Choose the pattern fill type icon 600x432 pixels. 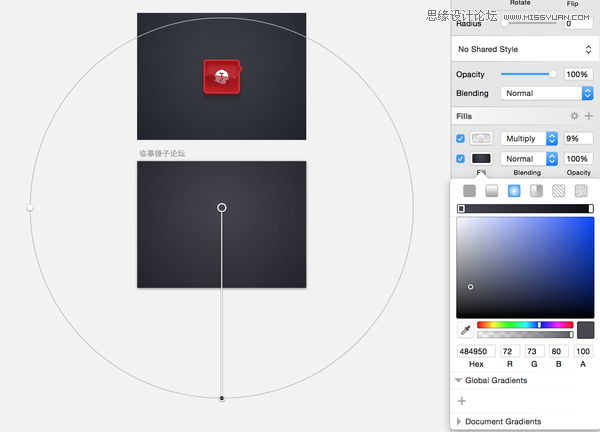click(x=559, y=190)
